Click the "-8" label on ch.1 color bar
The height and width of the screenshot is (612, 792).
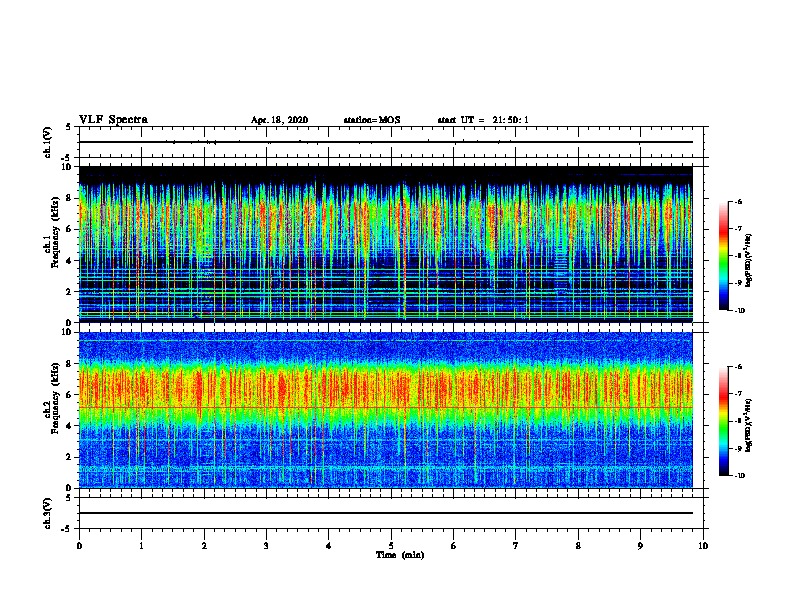(x=738, y=256)
